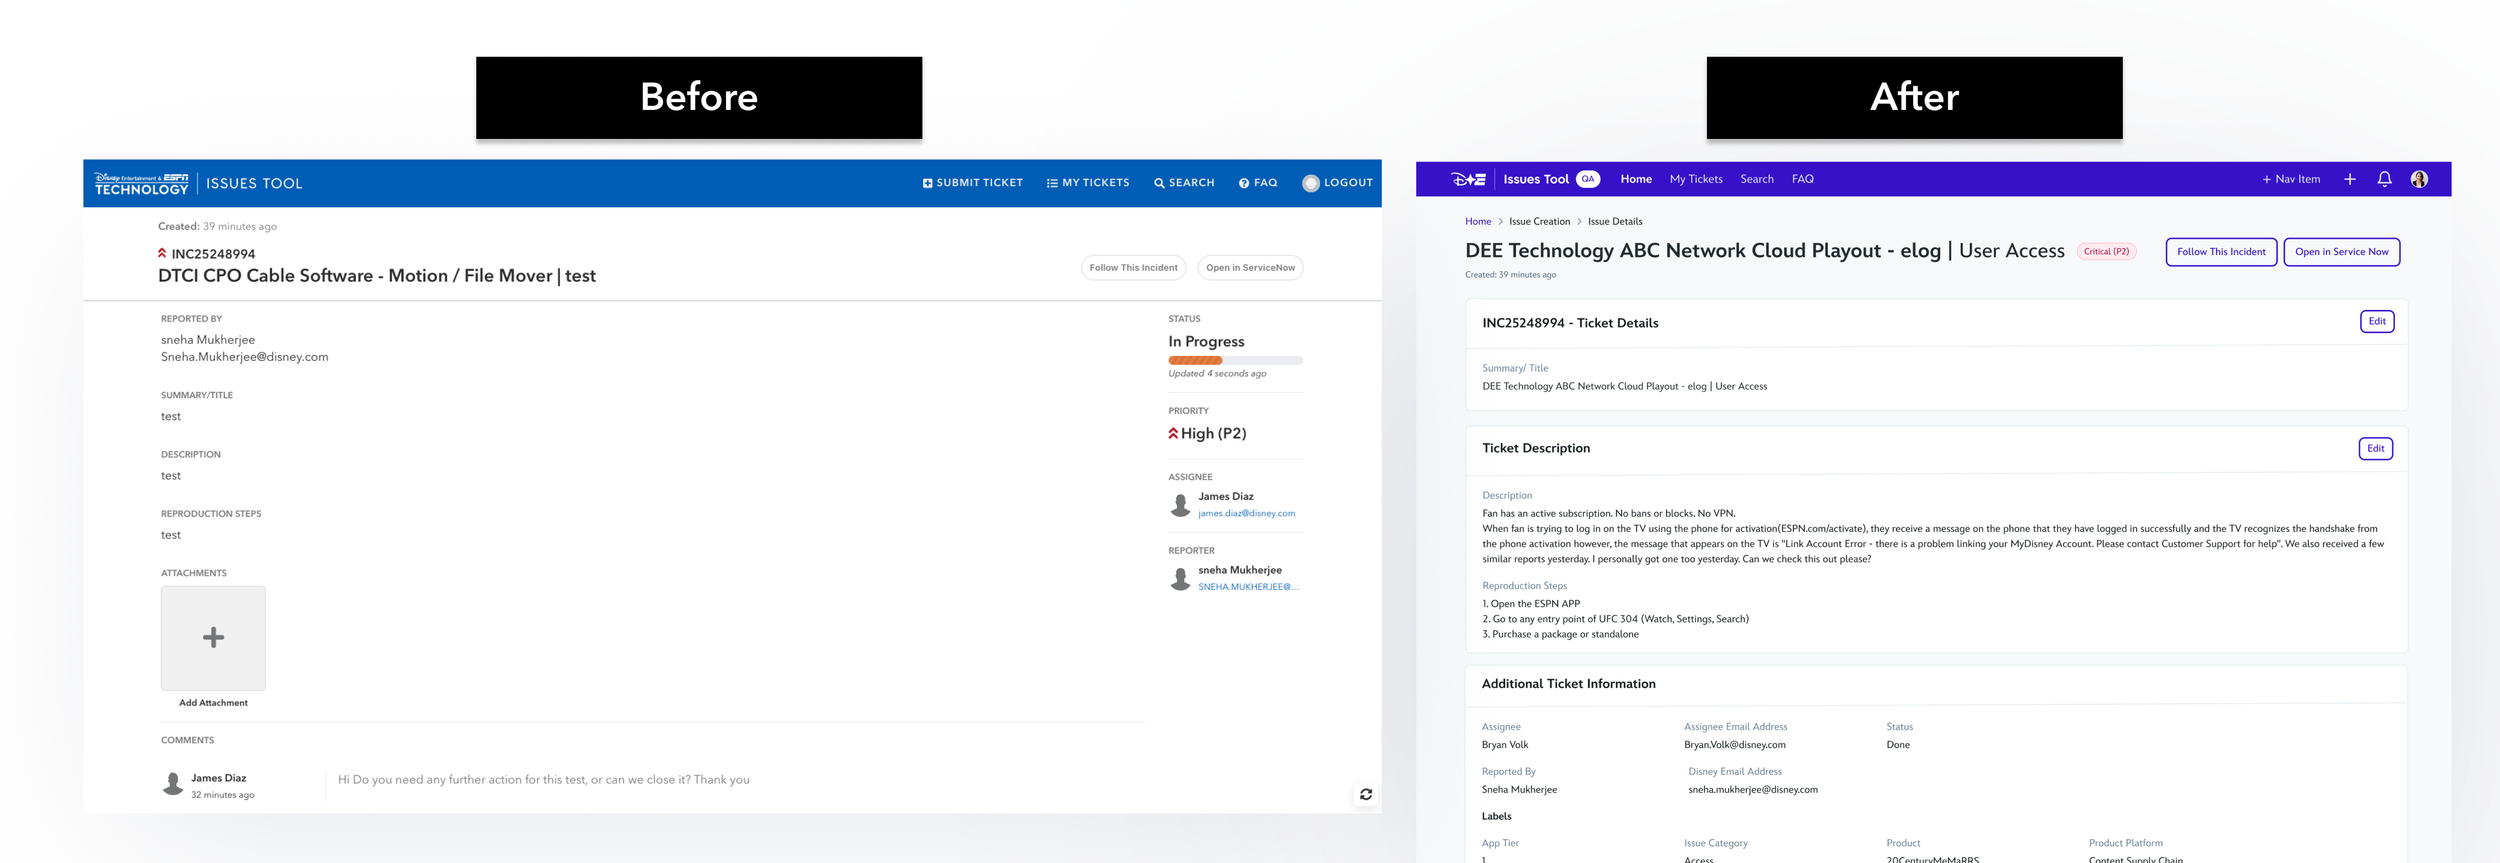The image size is (2500, 863).
Task: Click Sneha.Mukherjee@disney.com under Reported By
Action: point(245,357)
